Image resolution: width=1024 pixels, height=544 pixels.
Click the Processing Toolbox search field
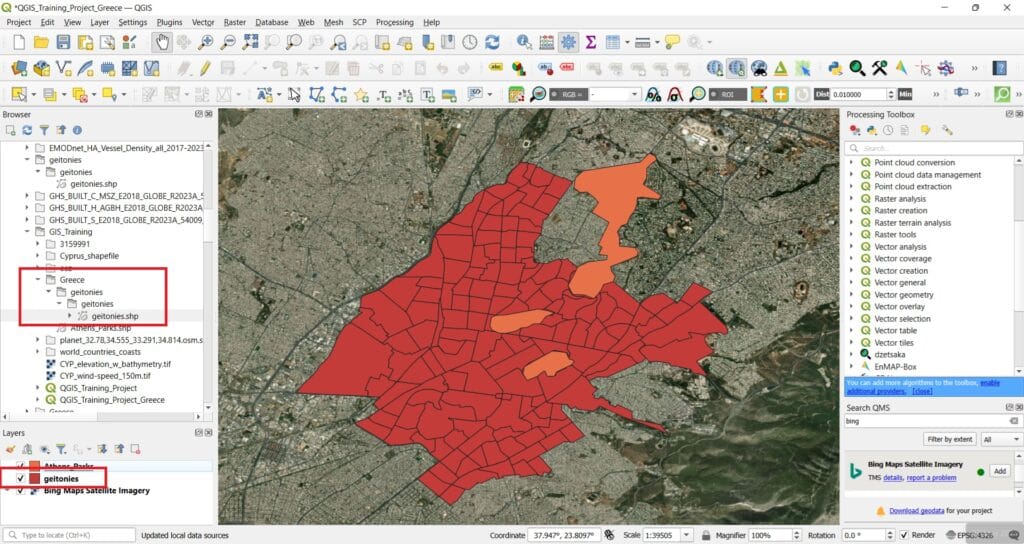coord(935,148)
